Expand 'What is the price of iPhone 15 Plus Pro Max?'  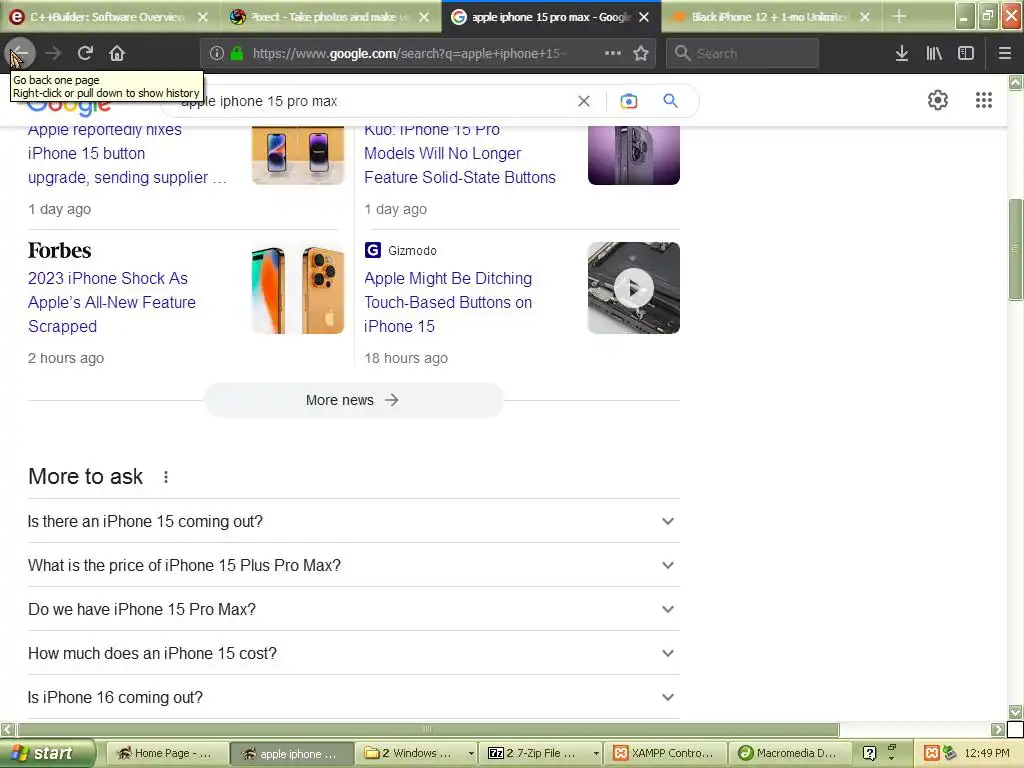[353, 565]
